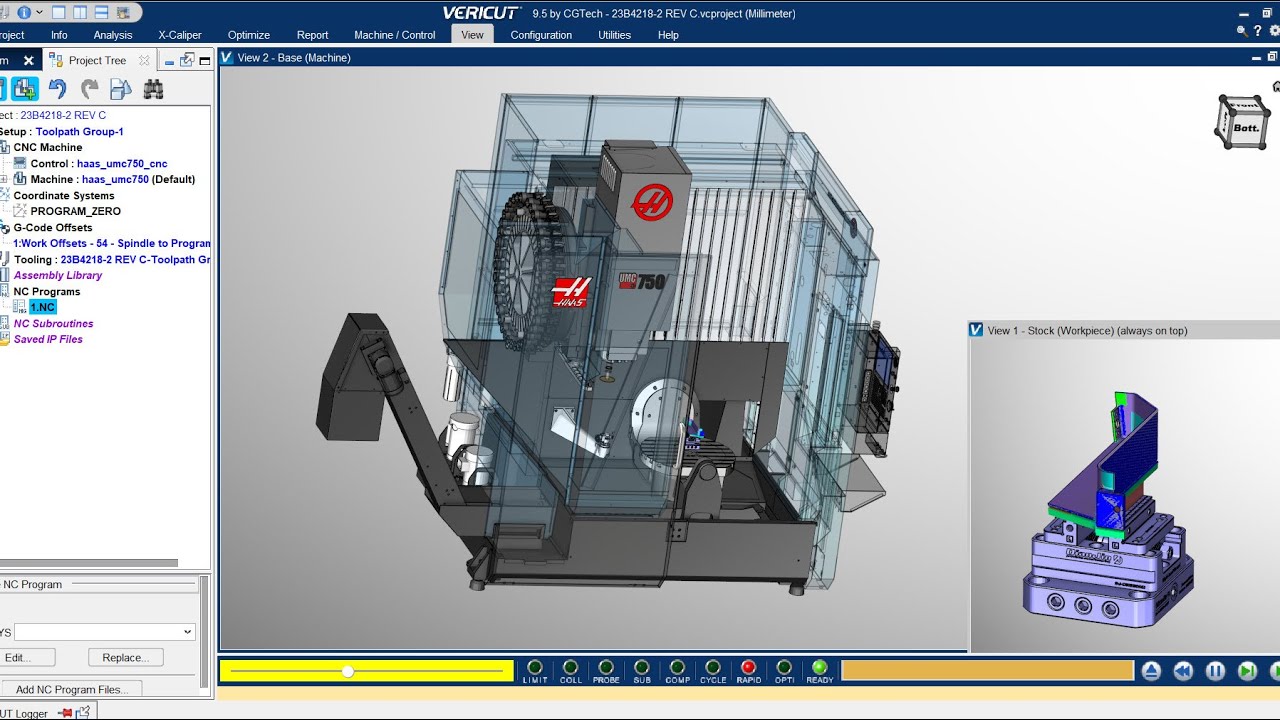Select the View menu tab
Screen dimensions: 1280x720
pyautogui.click(x=472, y=35)
